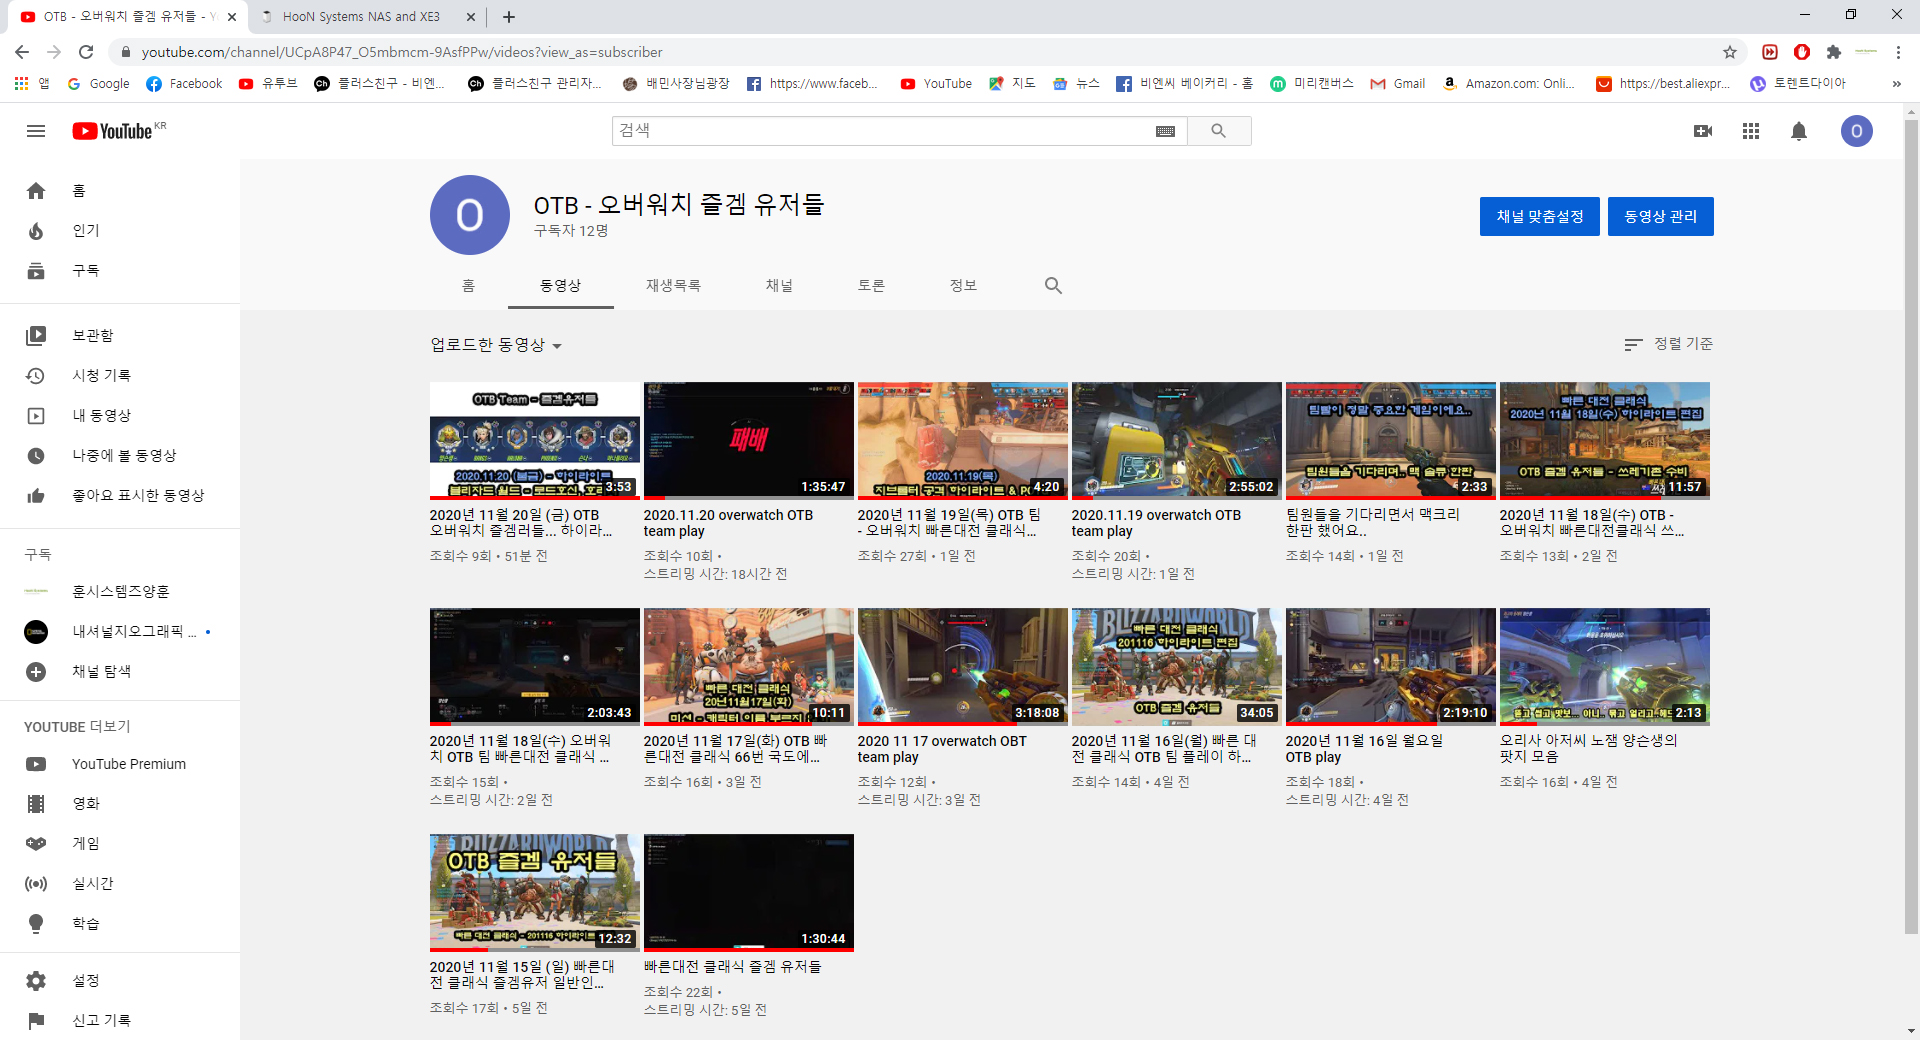This screenshot has height=1040, width=1920.
Task: Open the account avatar menu in header
Action: [1857, 131]
